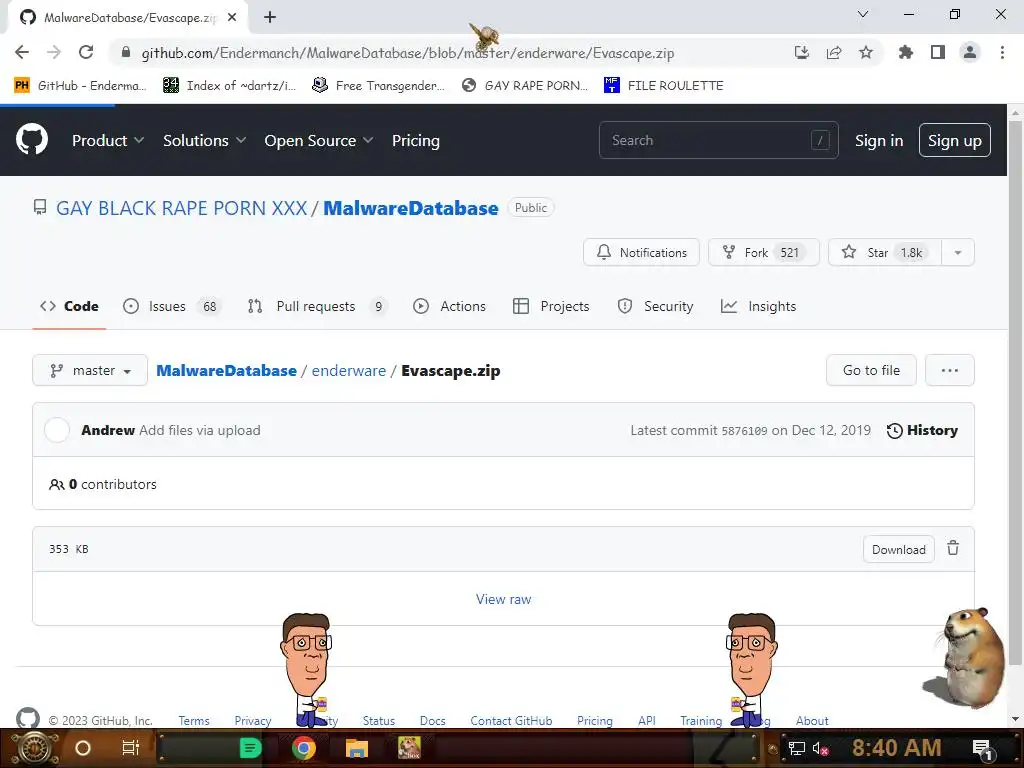Open the Add files via upload commit message
1024x768 pixels.
tap(200, 430)
